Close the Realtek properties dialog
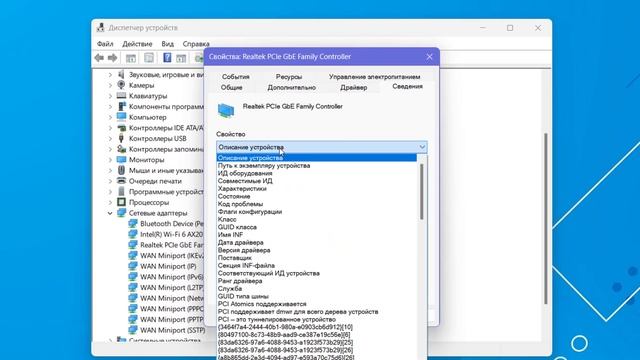Image resolution: width=640 pixels, height=360 pixels. pyautogui.click(x=429, y=57)
